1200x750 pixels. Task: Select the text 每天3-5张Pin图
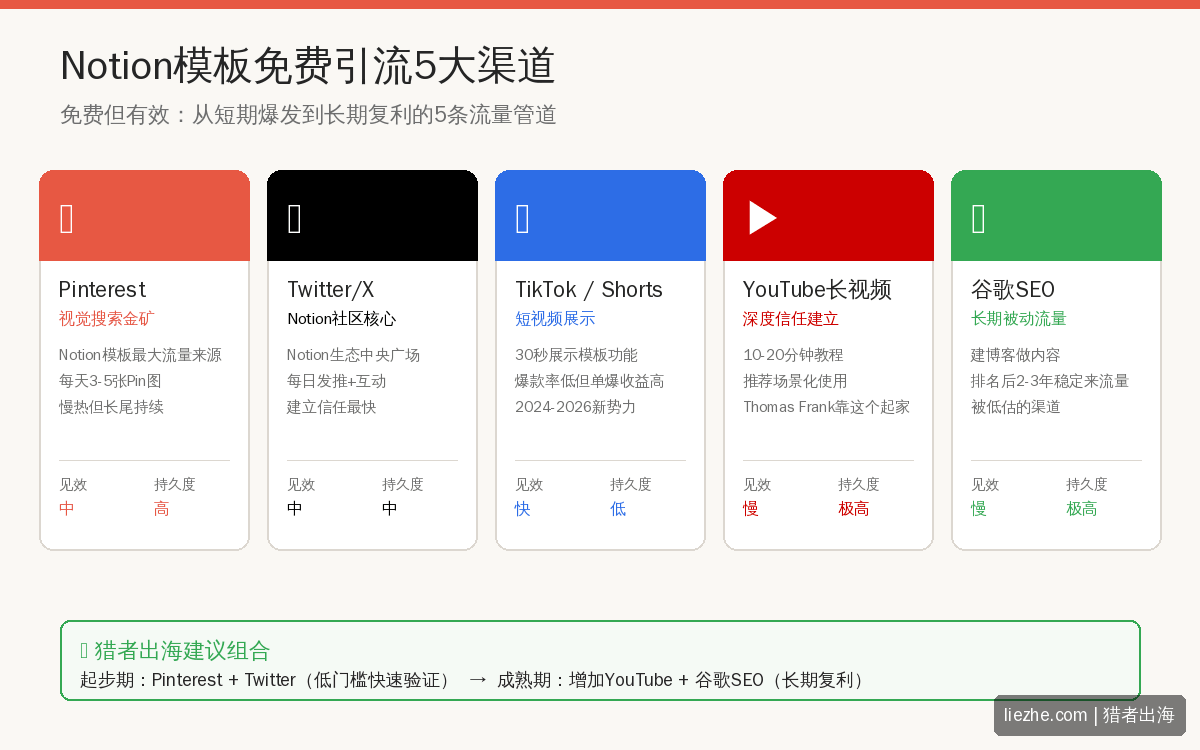click(110, 381)
